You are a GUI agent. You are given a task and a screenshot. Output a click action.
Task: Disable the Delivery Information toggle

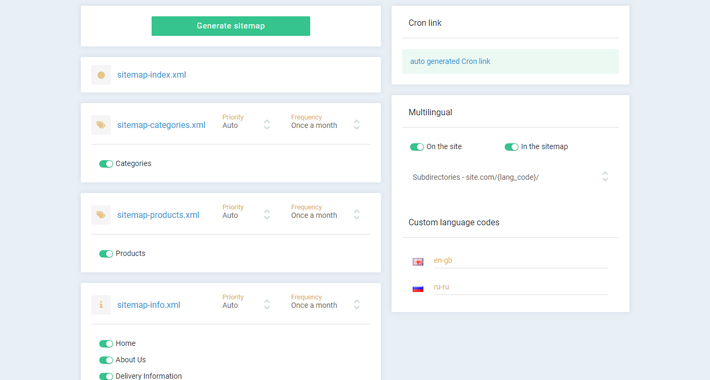click(x=106, y=376)
